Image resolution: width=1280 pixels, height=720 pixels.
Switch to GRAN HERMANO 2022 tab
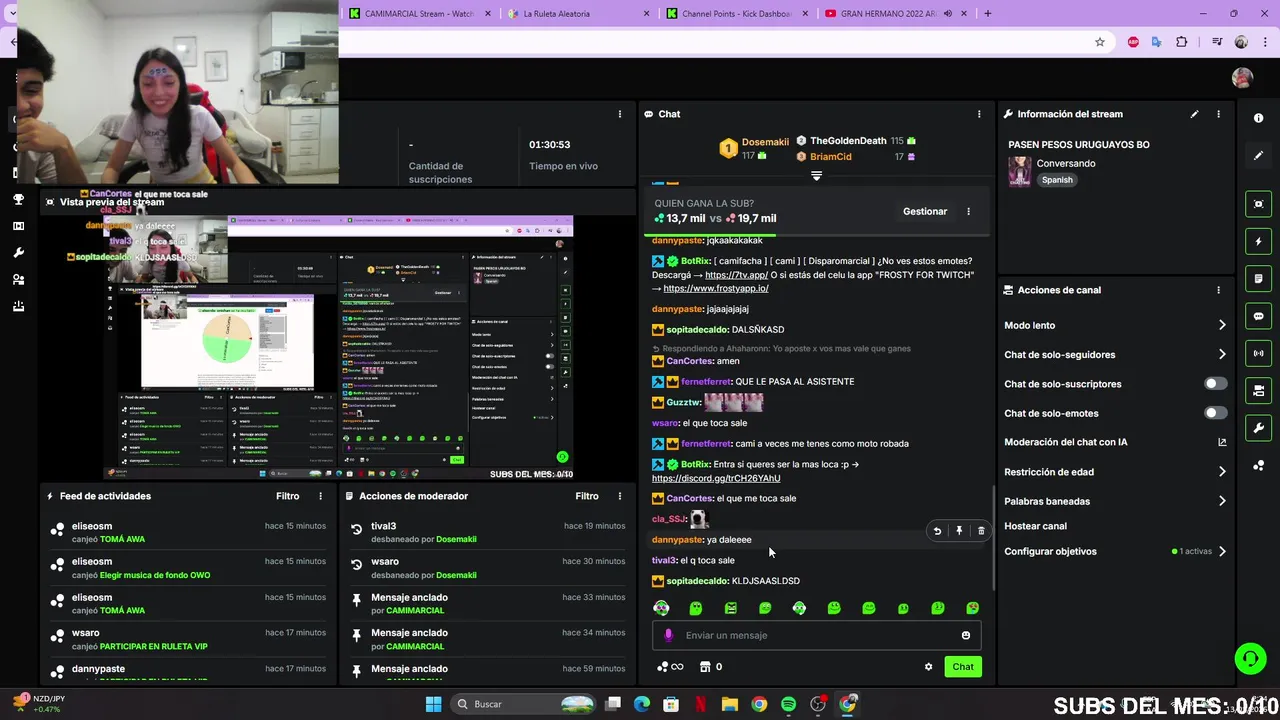coord(896,14)
